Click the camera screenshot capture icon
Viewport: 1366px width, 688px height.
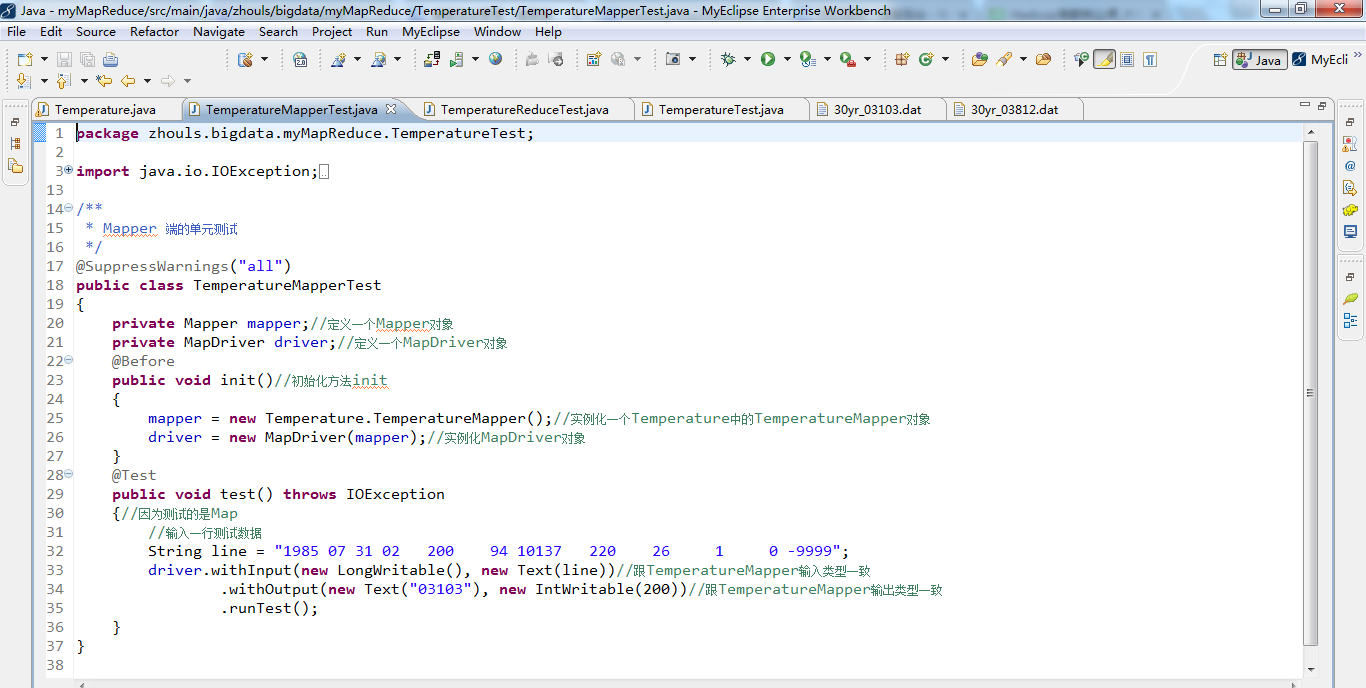(674, 60)
